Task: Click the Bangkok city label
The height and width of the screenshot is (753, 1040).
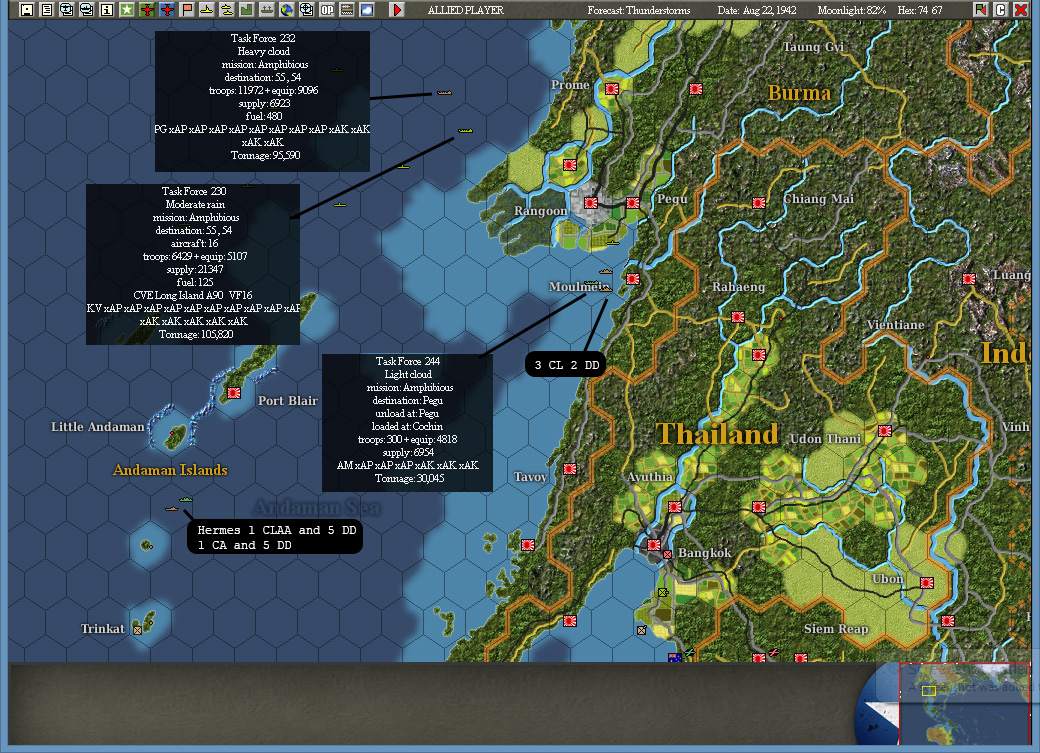Action: [x=704, y=553]
